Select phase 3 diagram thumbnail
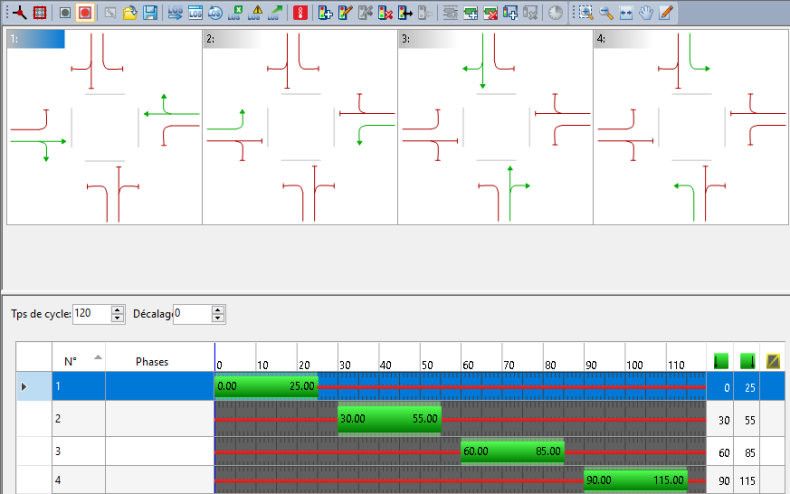The image size is (790, 494). click(x=494, y=128)
